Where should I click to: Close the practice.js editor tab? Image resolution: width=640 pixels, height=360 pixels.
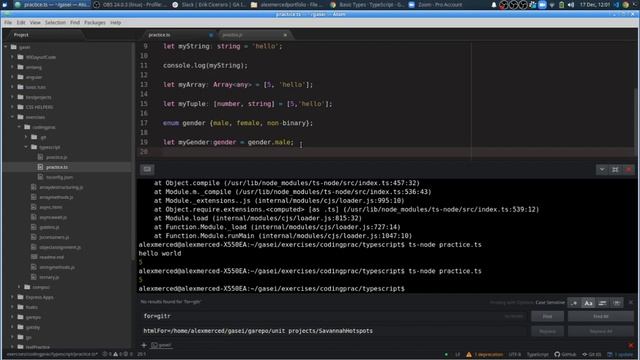pos(285,35)
